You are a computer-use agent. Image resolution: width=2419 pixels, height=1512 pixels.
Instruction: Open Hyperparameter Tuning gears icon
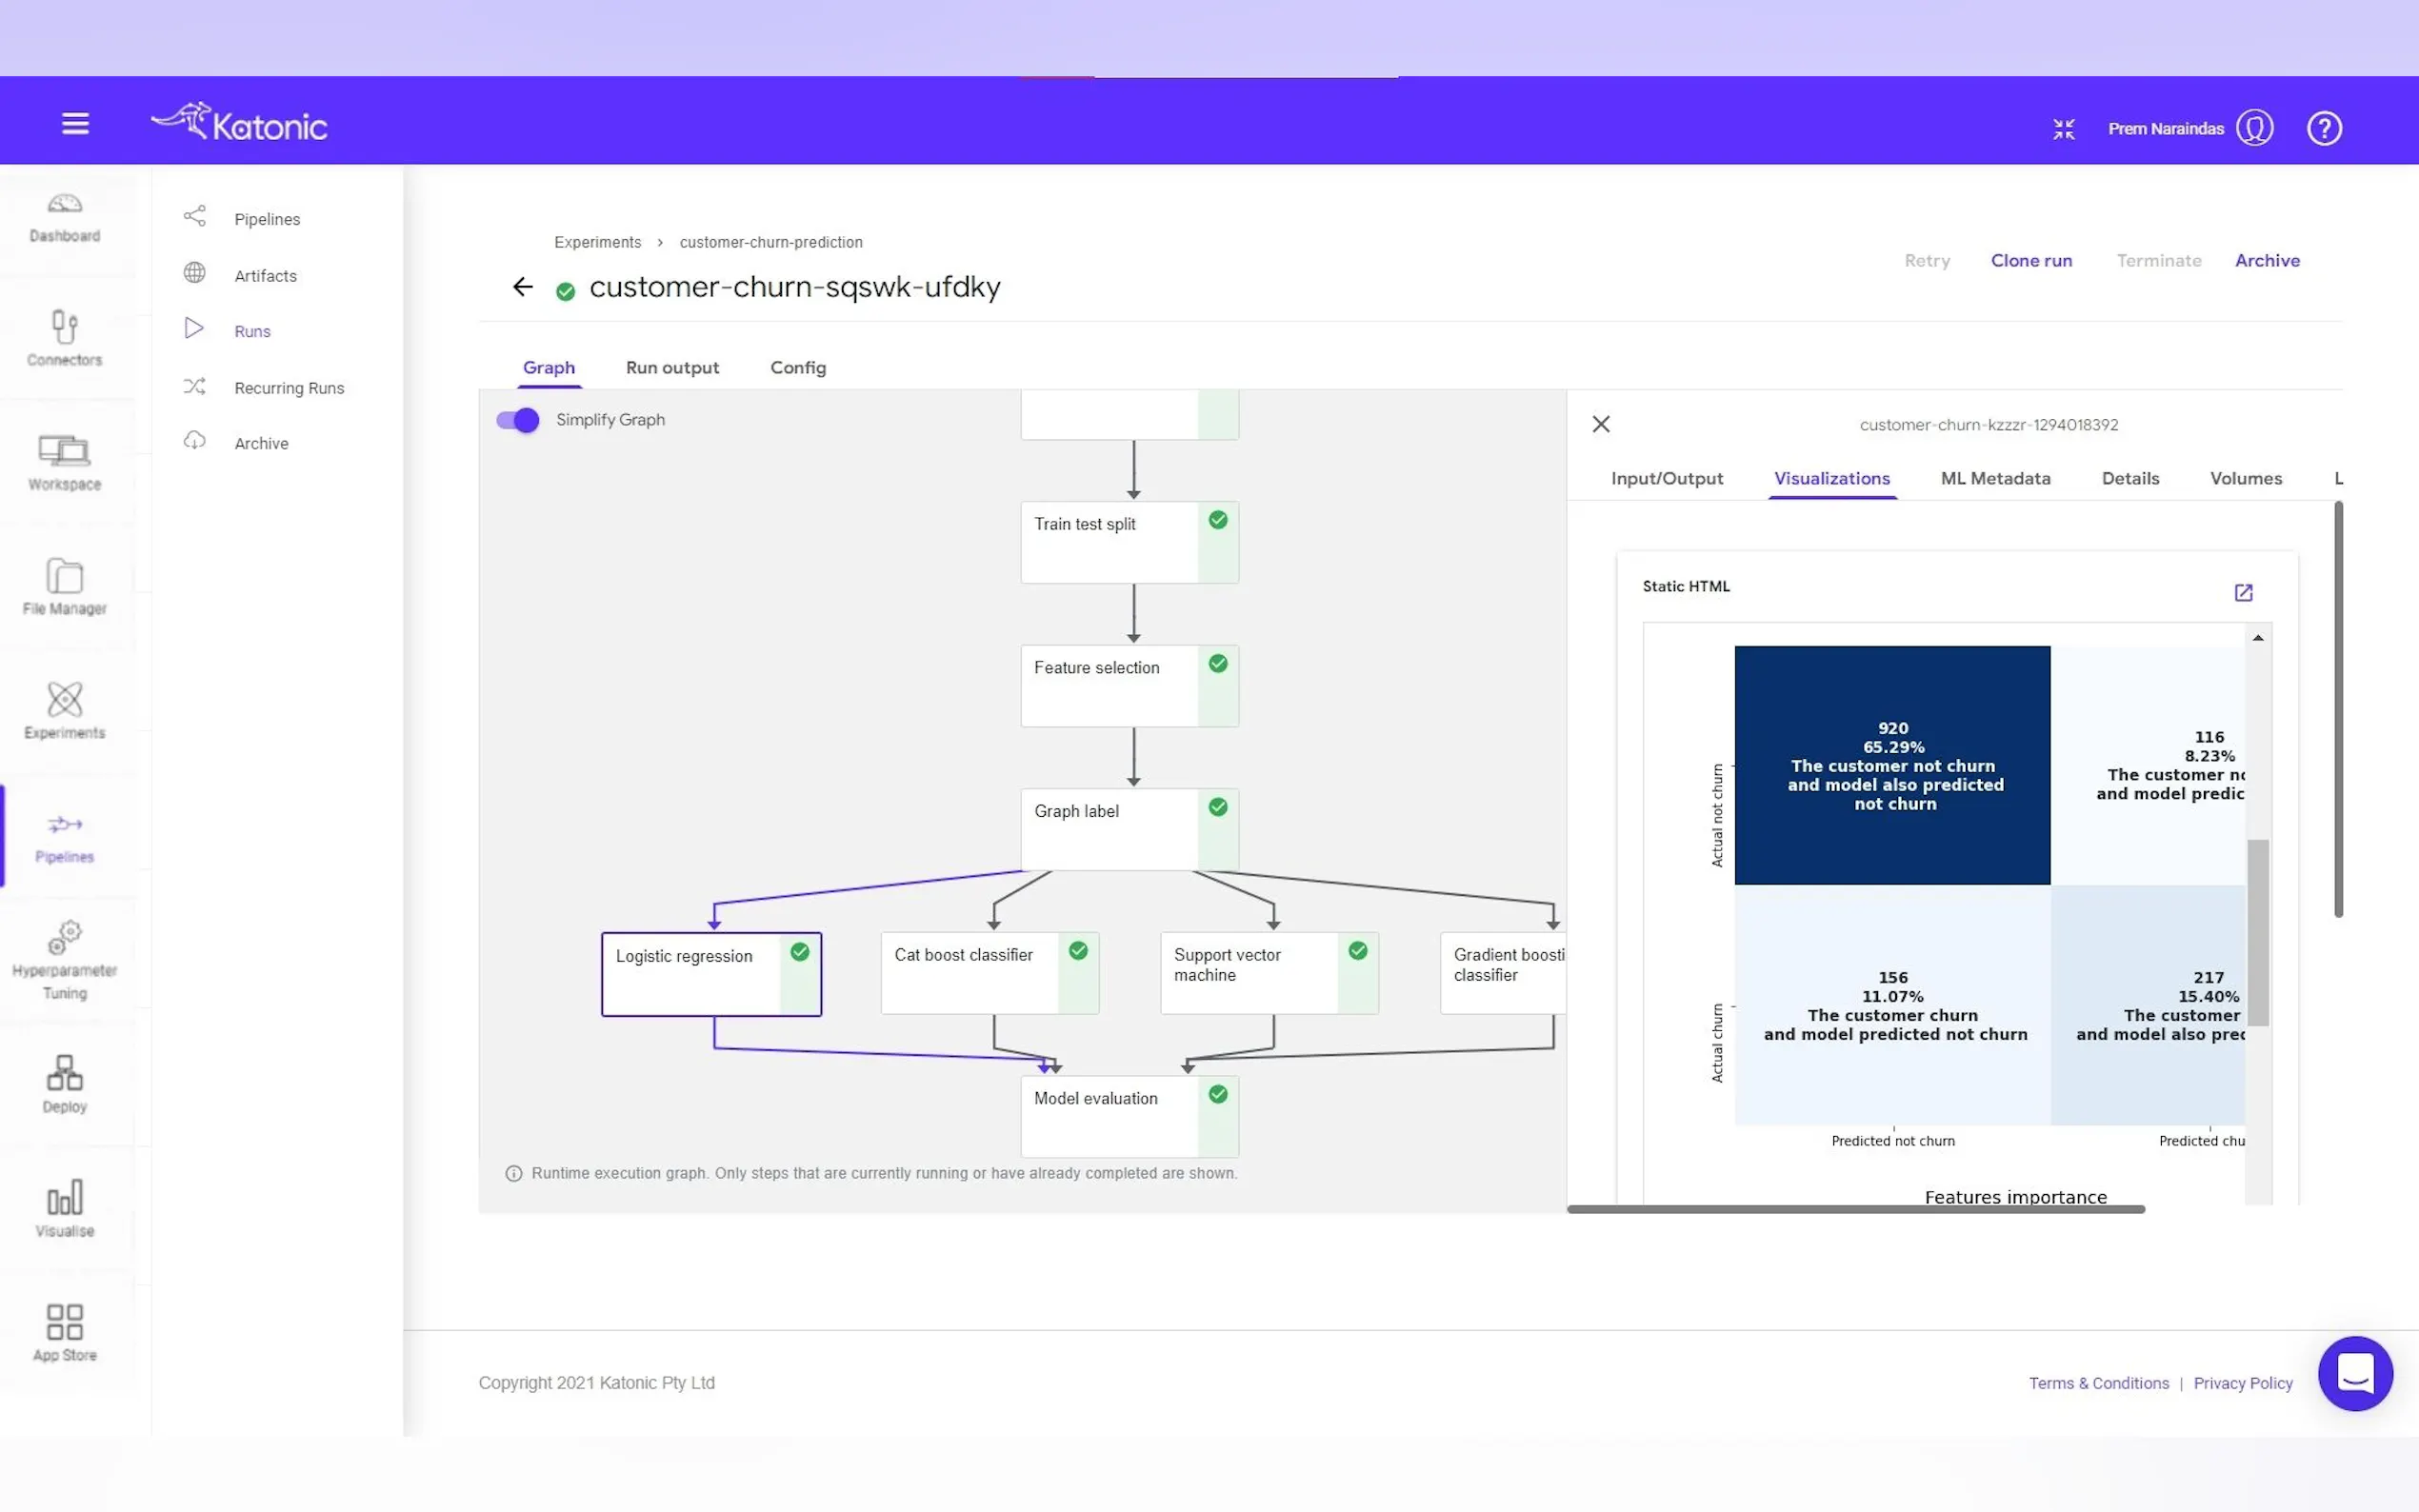[65, 938]
